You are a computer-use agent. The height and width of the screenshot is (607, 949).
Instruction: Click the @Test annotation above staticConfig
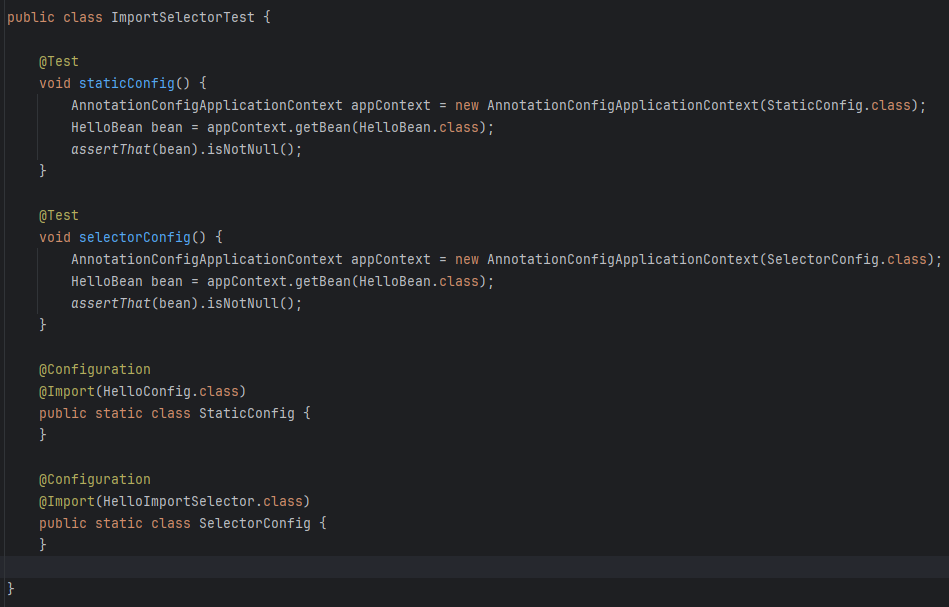59,62
